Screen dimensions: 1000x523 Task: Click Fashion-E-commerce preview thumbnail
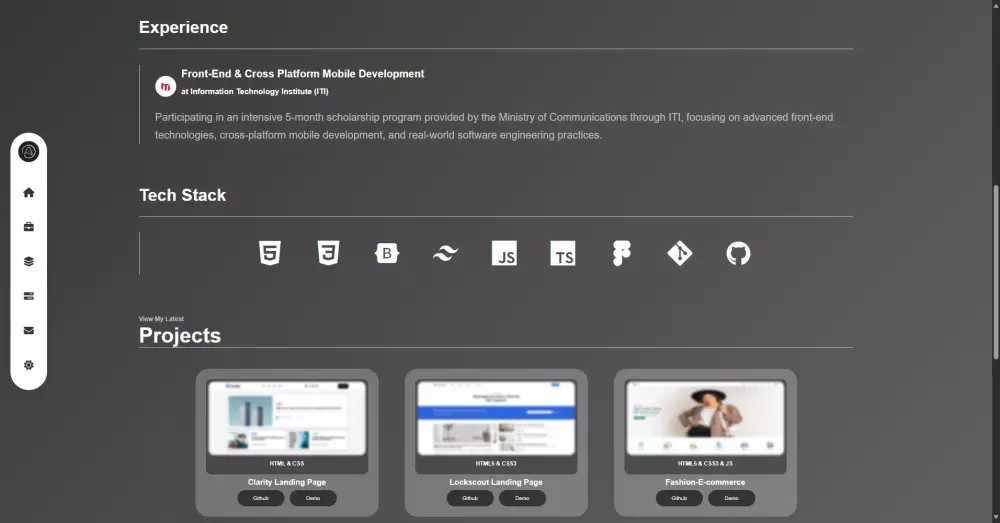click(705, 418)
